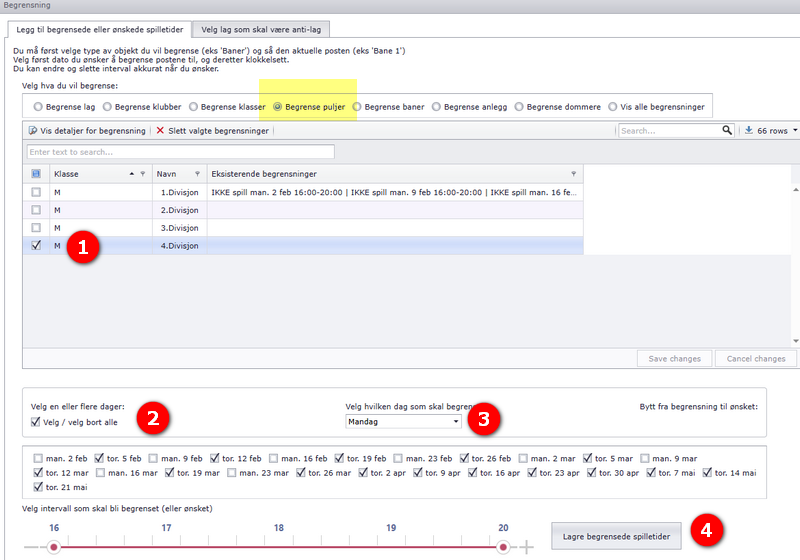The width and height of the screenshot is (800, 560).
Task: Click the magnifier search icon
Action: [727, 131]
